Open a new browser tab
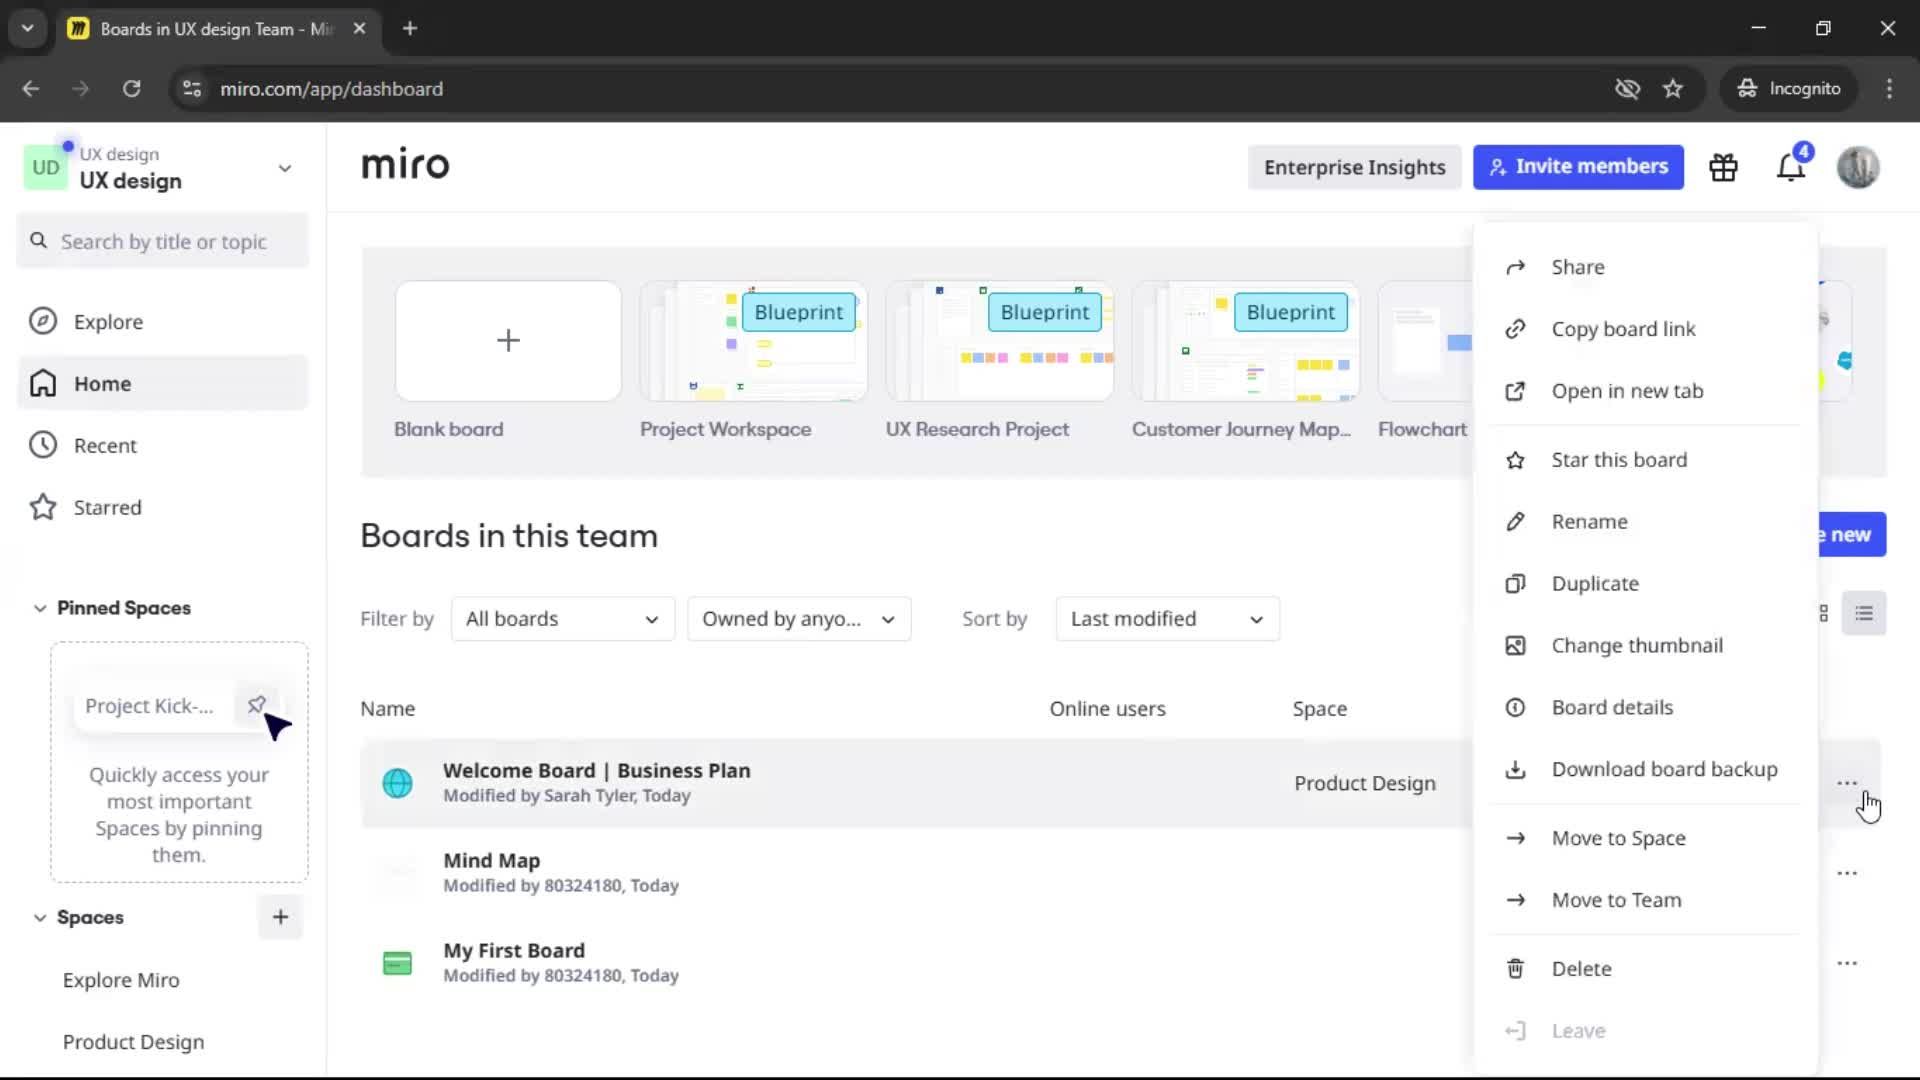 click(410, 29)
